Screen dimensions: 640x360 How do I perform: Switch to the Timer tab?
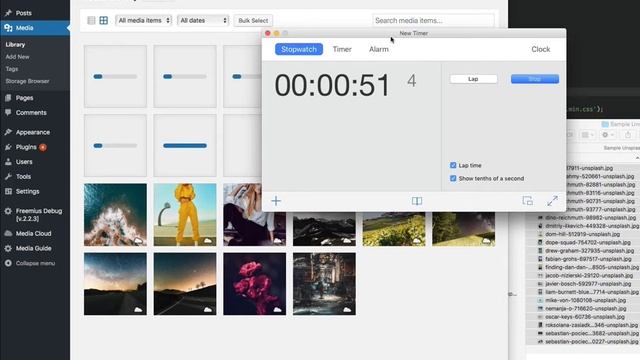coord(342,49)
